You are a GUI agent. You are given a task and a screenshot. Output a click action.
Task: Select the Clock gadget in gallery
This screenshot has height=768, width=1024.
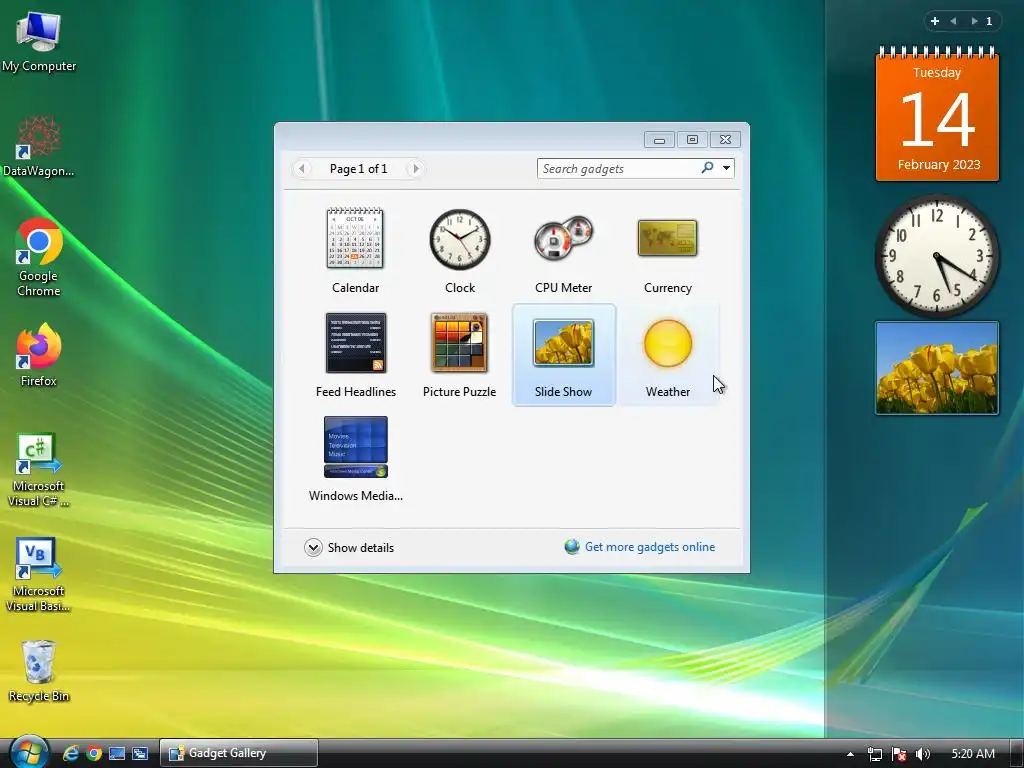460,251
